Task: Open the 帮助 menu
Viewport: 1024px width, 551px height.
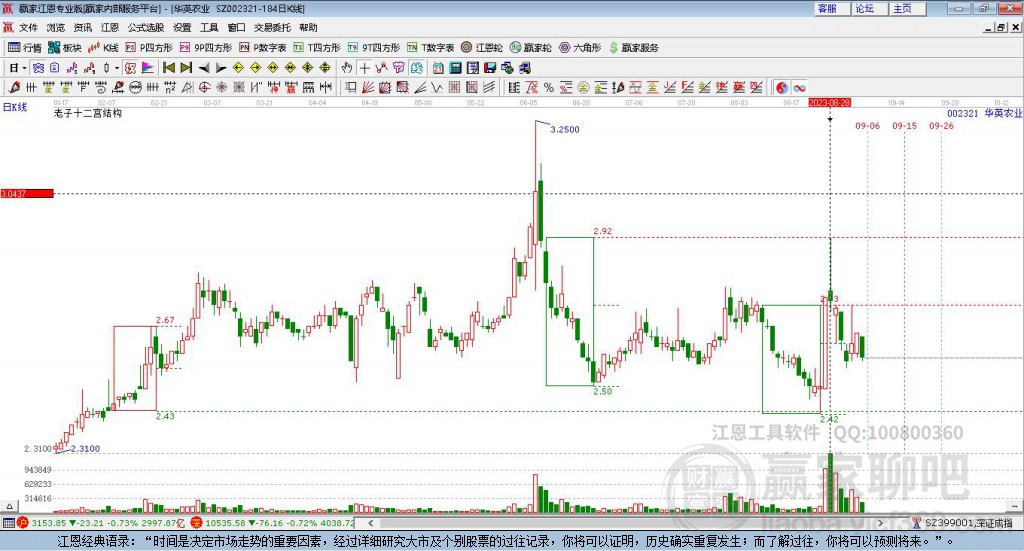Action: tap(308, 27)
